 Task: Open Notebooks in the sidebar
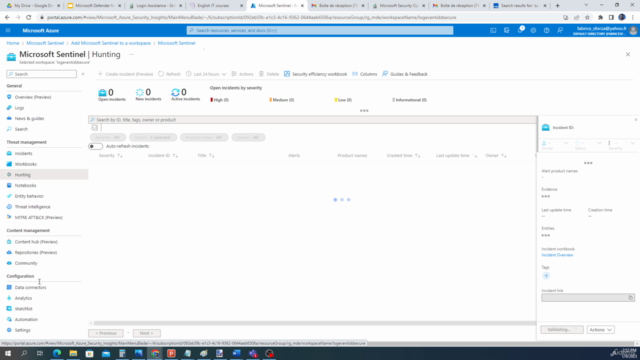coord(25,185)
